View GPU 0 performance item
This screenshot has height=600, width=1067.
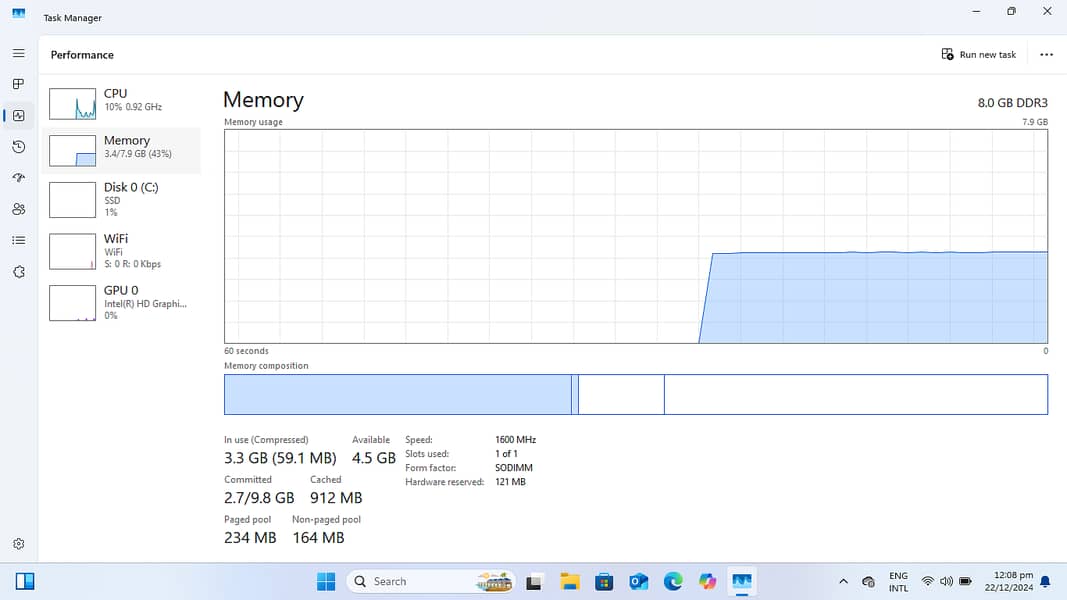click(120, 302)
